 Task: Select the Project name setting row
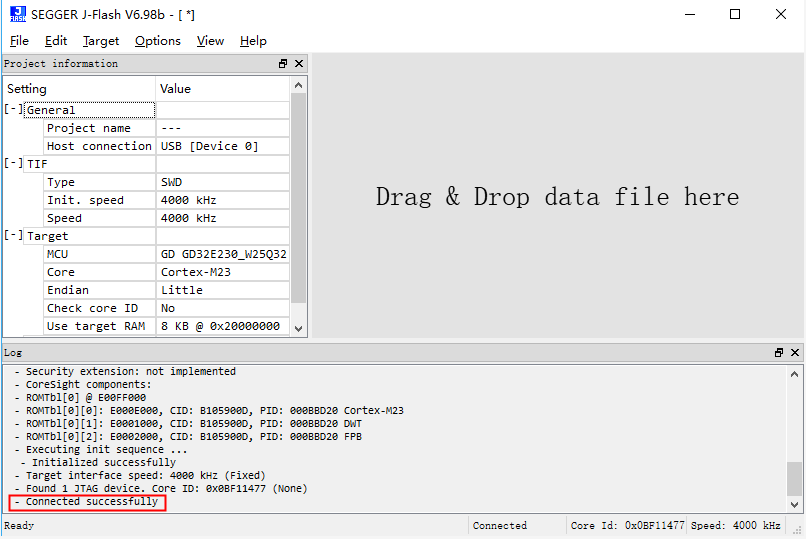tap(99, 128)
